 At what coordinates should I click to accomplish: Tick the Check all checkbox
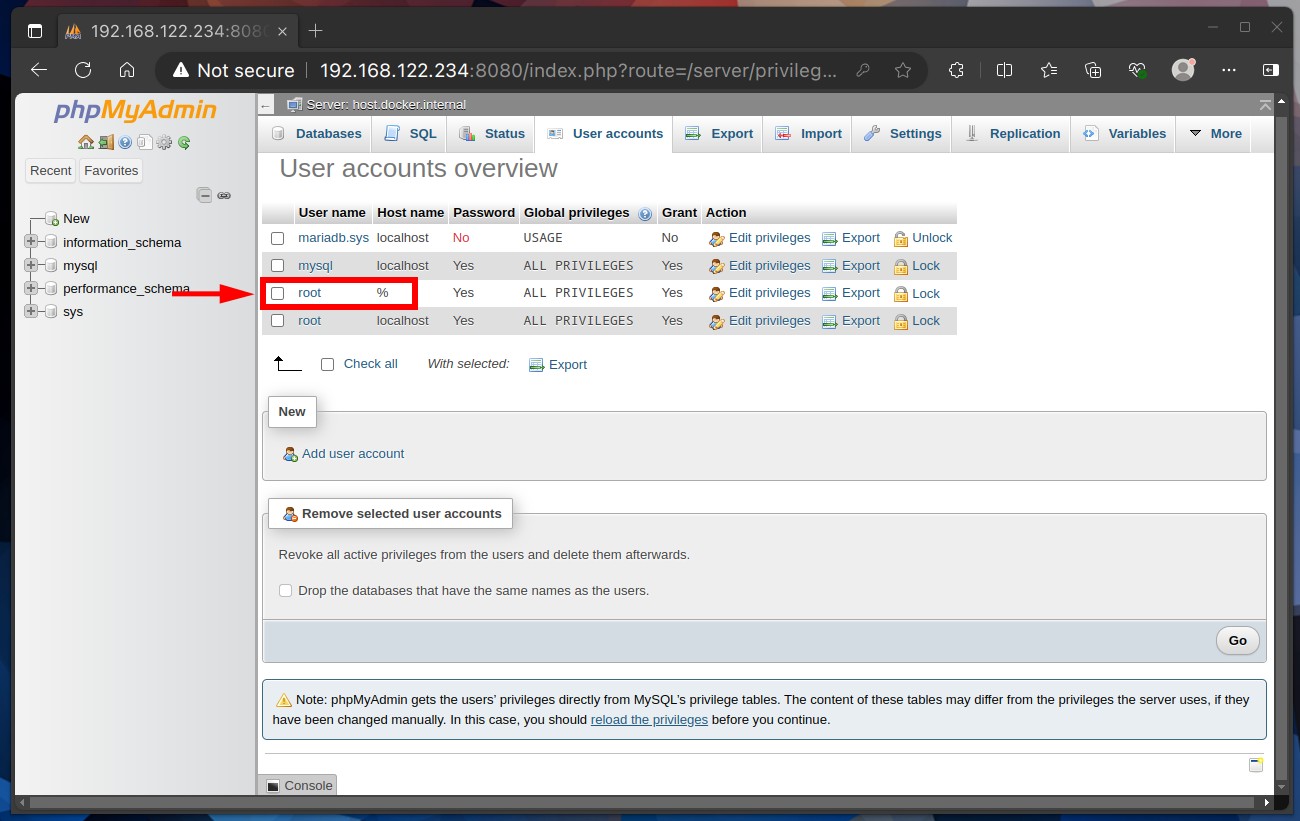[327, 365]
